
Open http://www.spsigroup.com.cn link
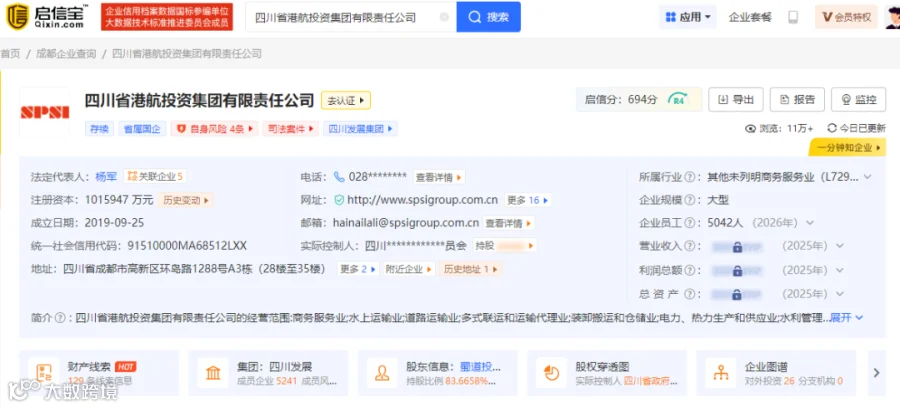tap(422, 200)
